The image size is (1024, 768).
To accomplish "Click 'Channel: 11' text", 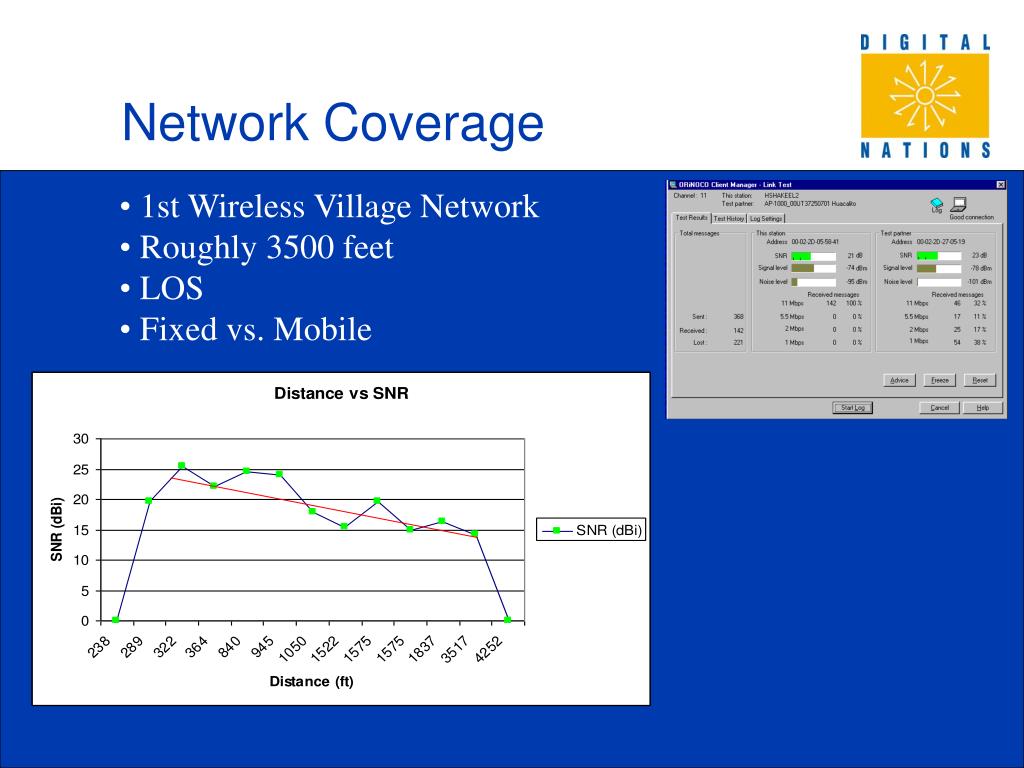I will click(690, 195).
